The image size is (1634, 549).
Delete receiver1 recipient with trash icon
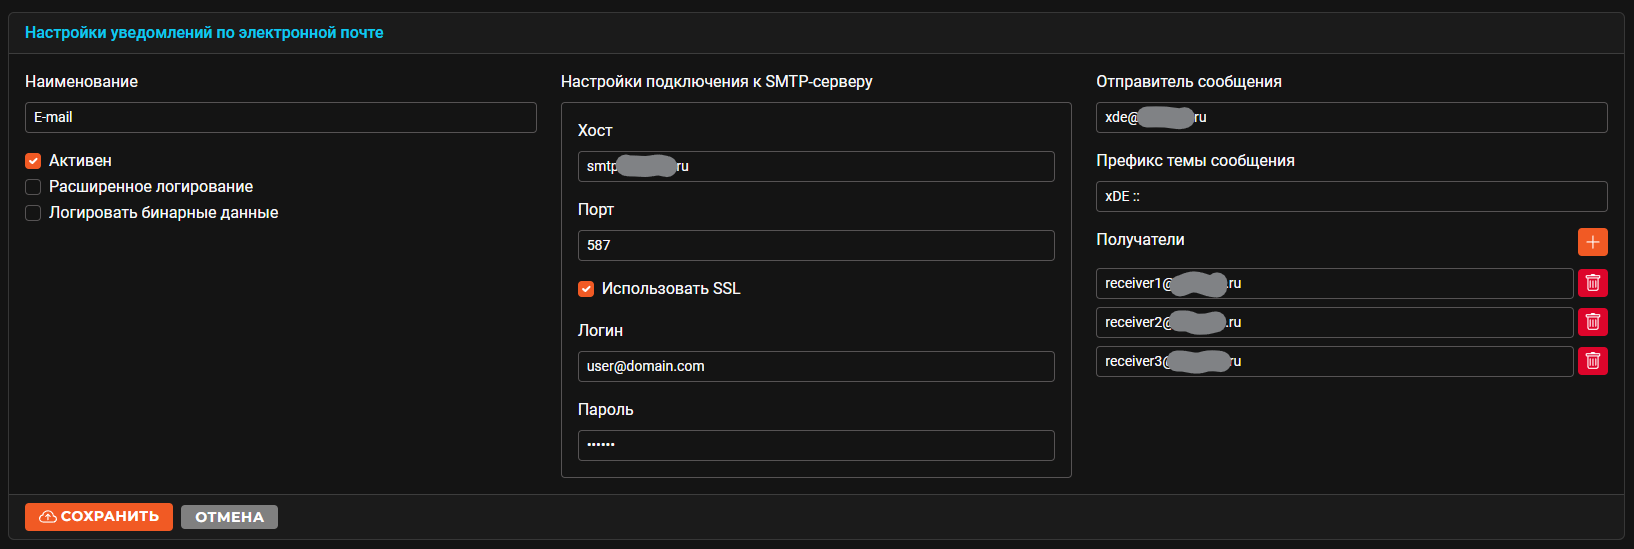[x=1593, y=283]
